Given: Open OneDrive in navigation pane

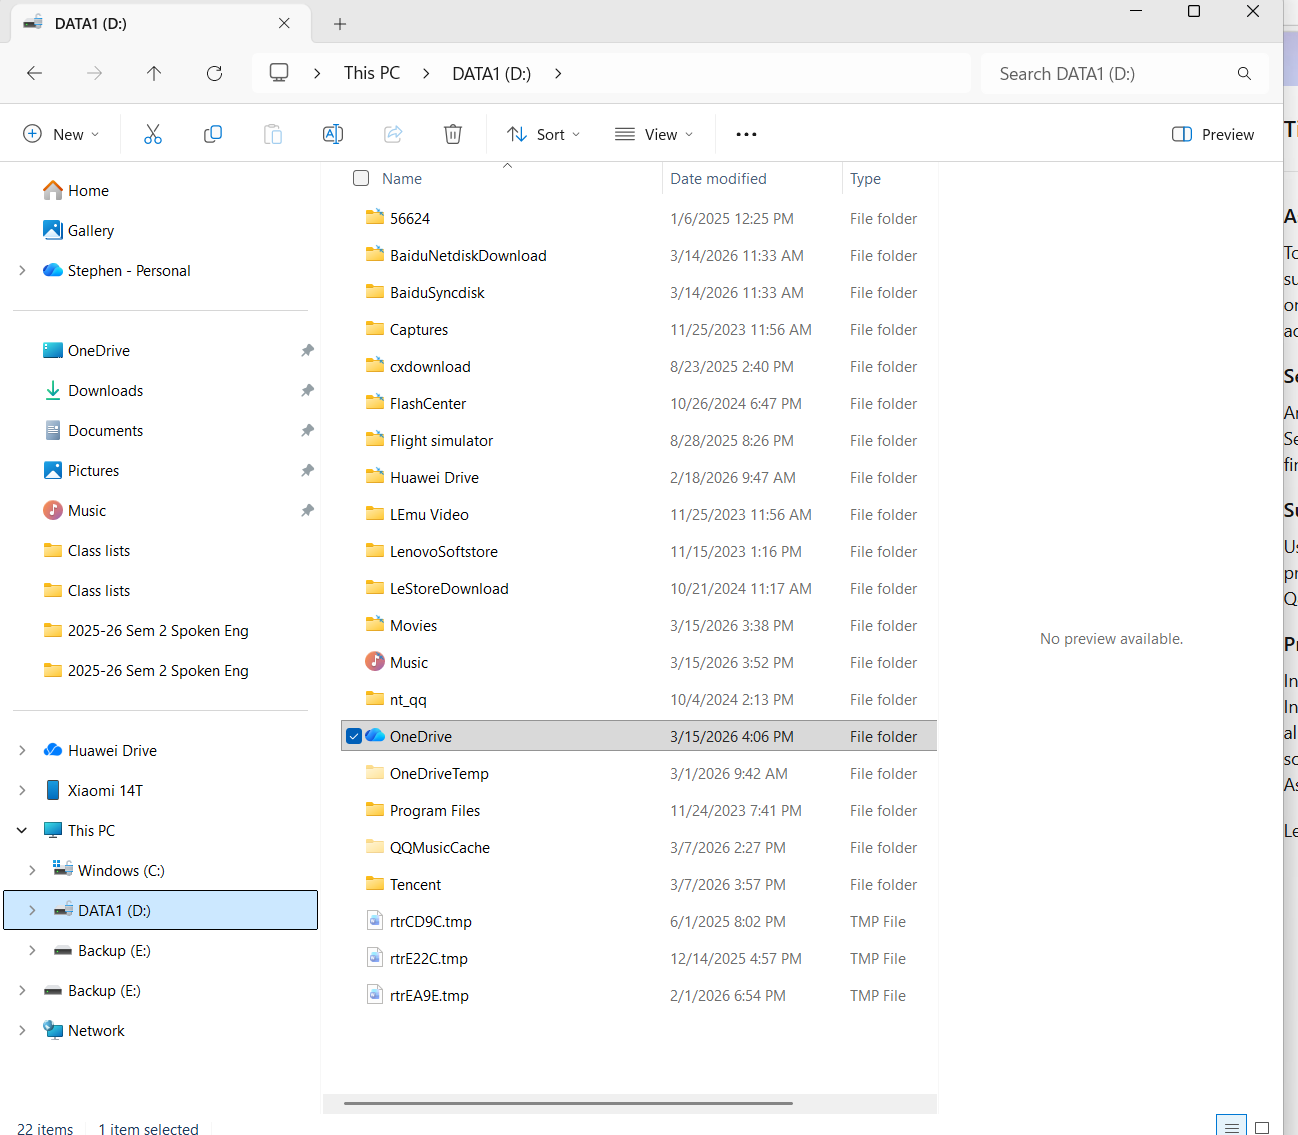Looking at the screenshot, I should coord(98,350).
